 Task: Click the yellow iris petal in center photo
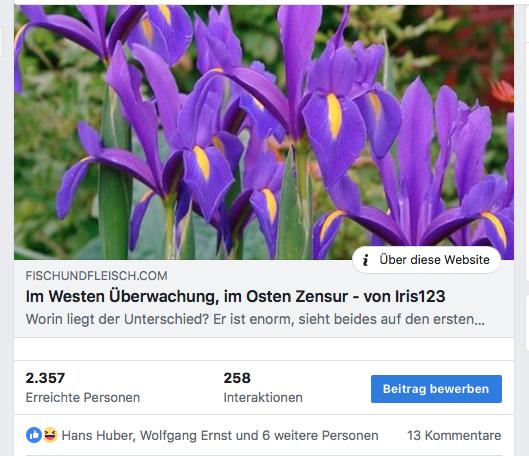[x=334, y=115]
